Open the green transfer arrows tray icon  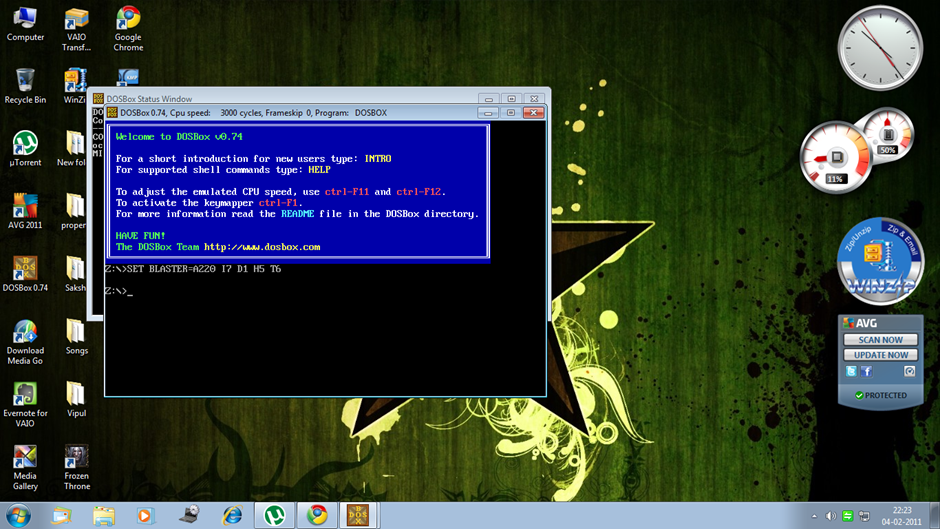click(x=847, y=516)
